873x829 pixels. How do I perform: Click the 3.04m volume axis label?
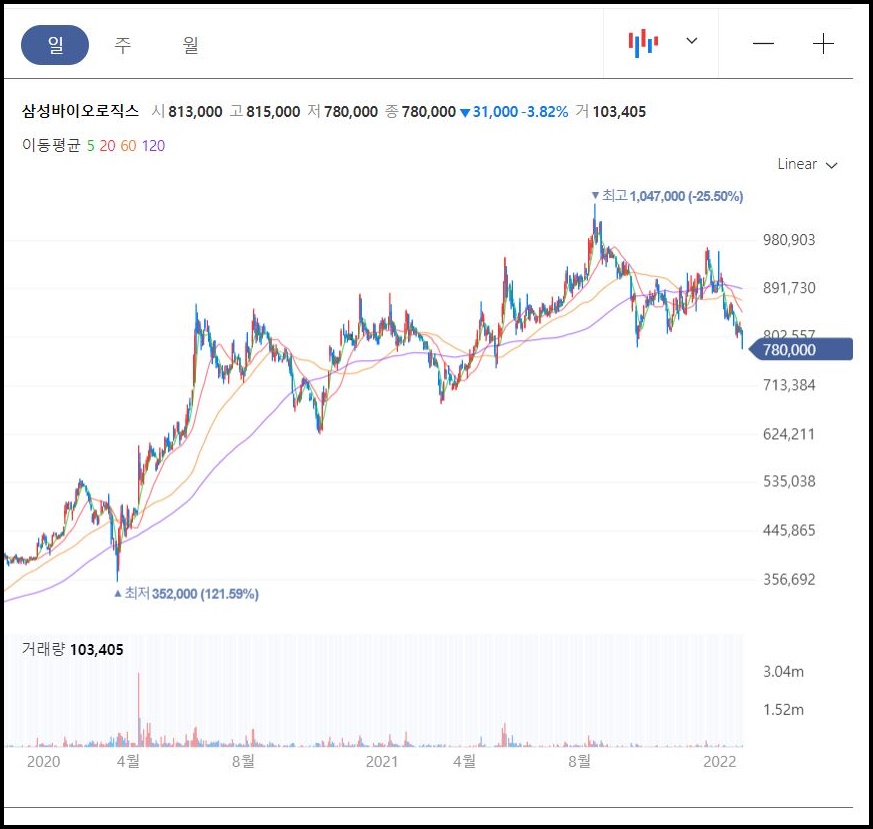click(x=783, y=671)
